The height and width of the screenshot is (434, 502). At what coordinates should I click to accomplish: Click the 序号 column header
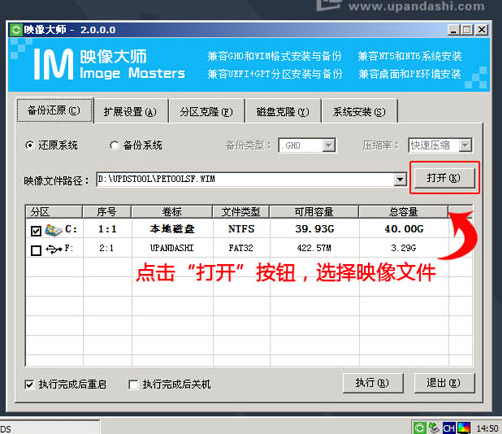(x=107, y=212)
